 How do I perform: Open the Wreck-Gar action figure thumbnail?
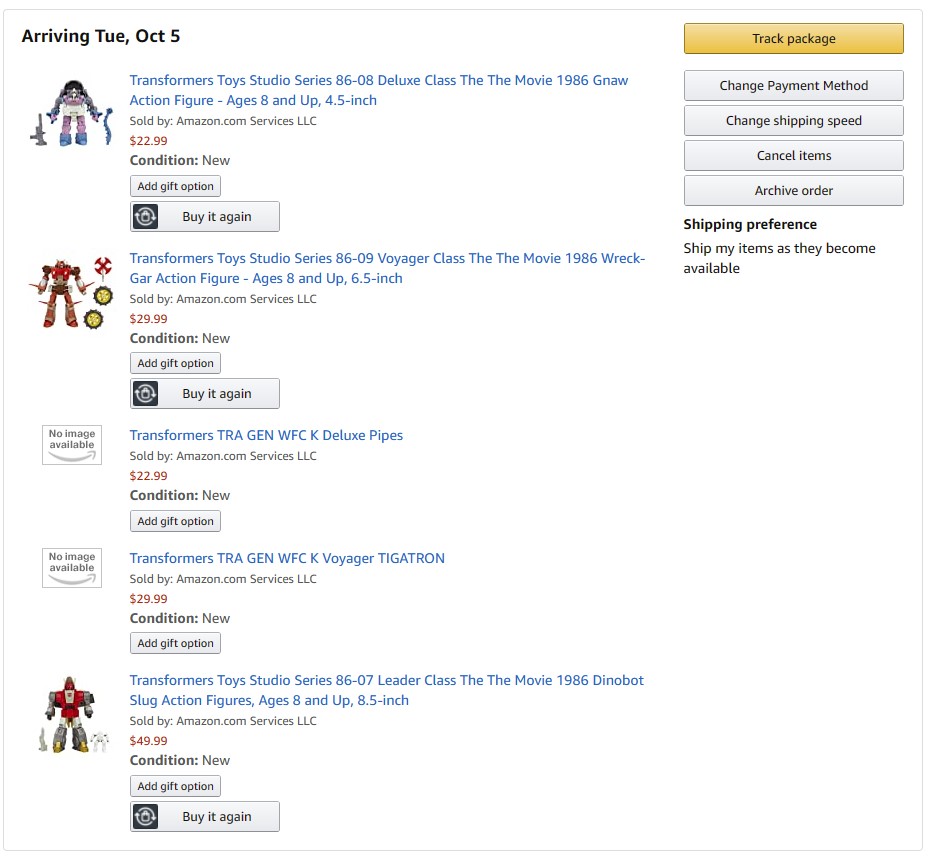click(71, 292)
